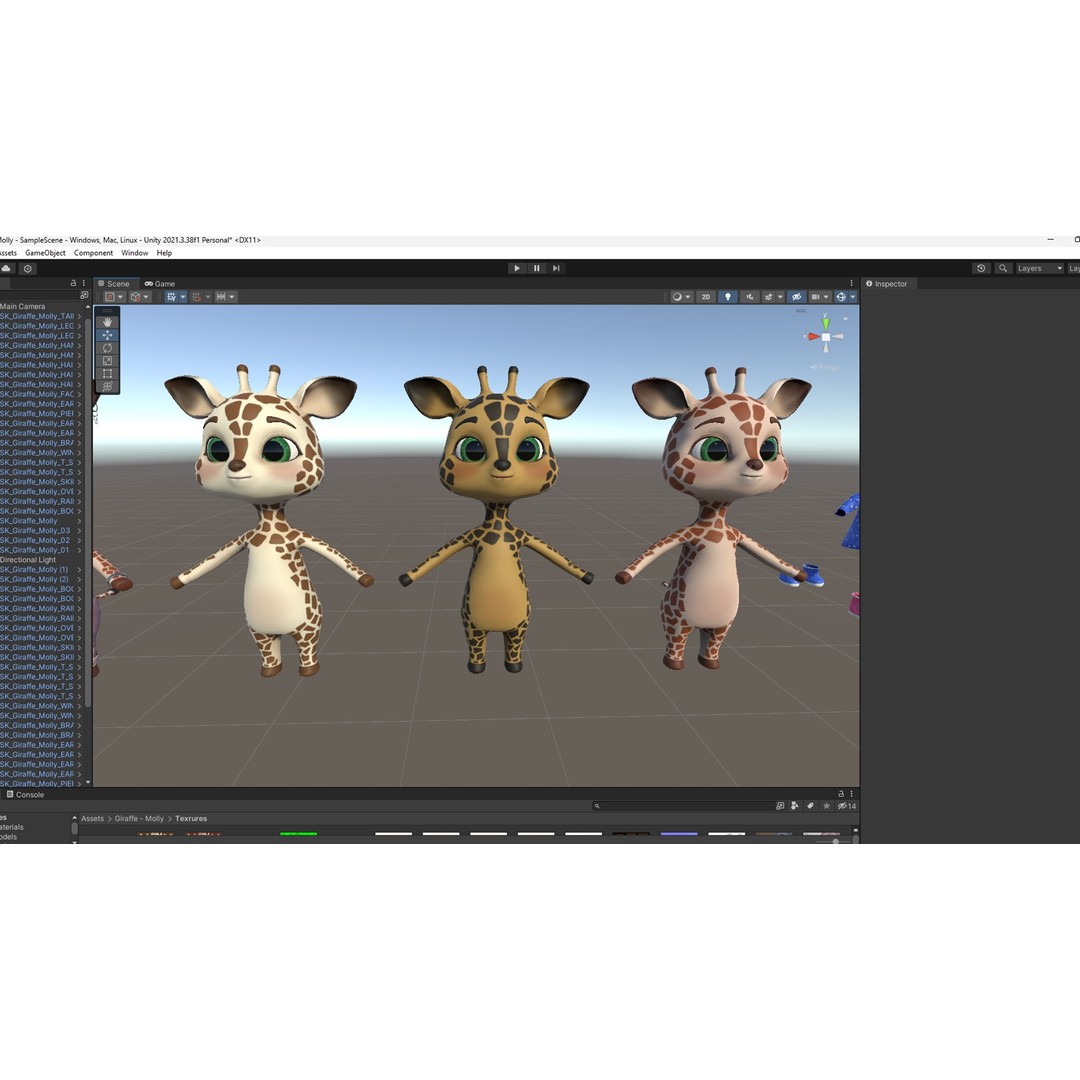This screenshot has height=1080, width=1080.
Task: Open the Window menu
Action: (134, 253)
